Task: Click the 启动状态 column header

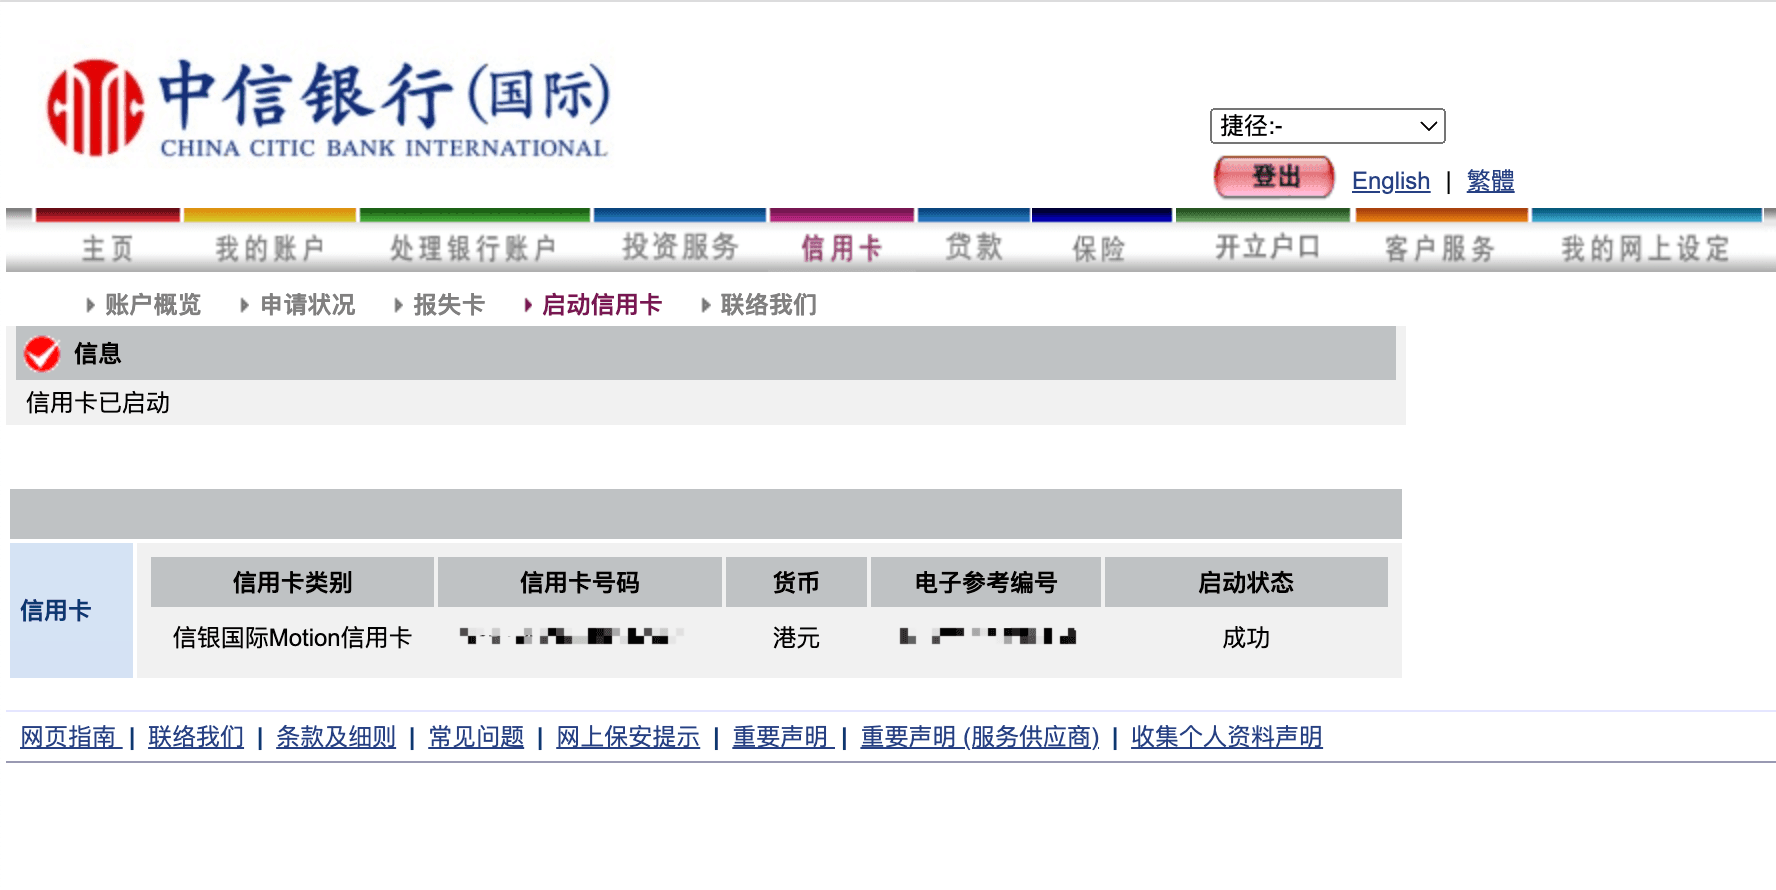Action: point(1246,582)
